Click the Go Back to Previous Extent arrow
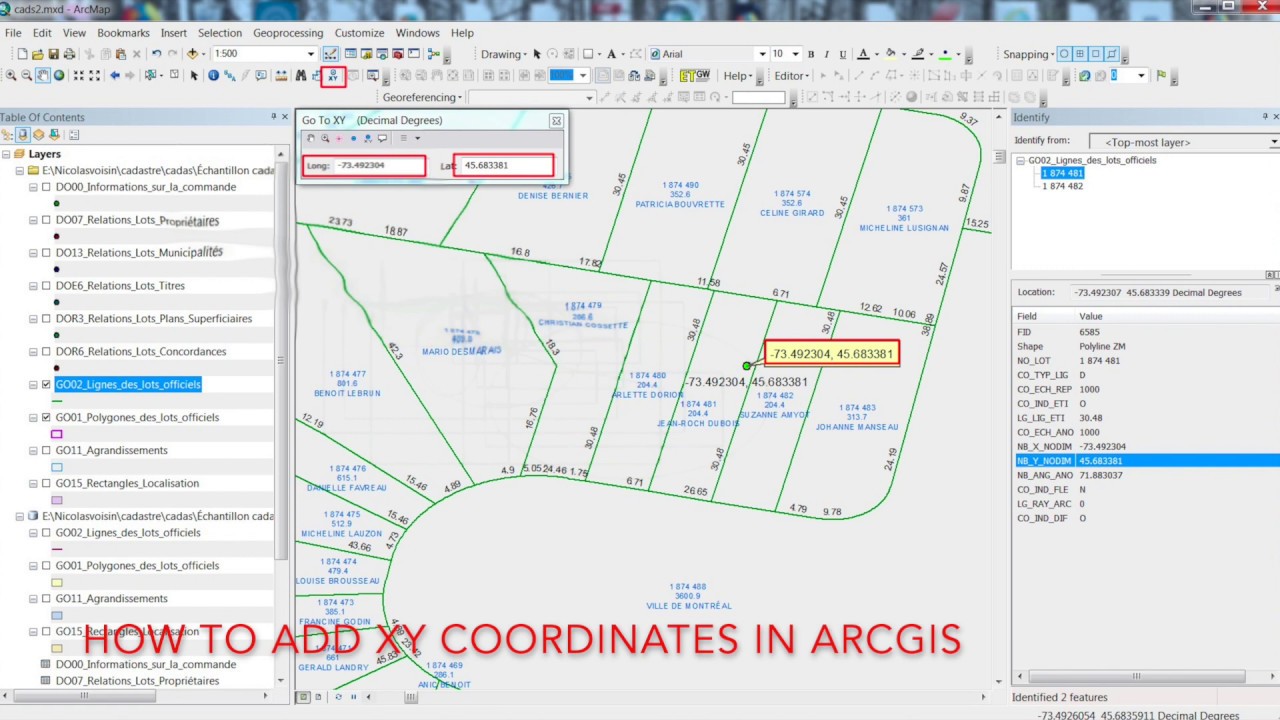This screenshot has height=720, width=1280. [115, 76]
